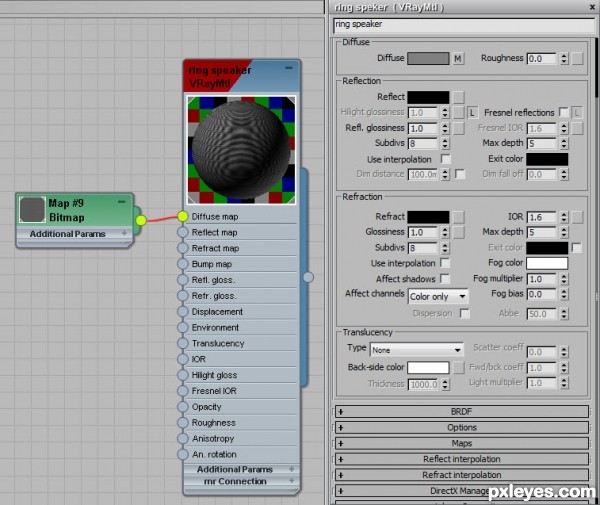The image size is (600, 505).
Task: Click the Fog bias value field
Action: [x=541, y=295]
